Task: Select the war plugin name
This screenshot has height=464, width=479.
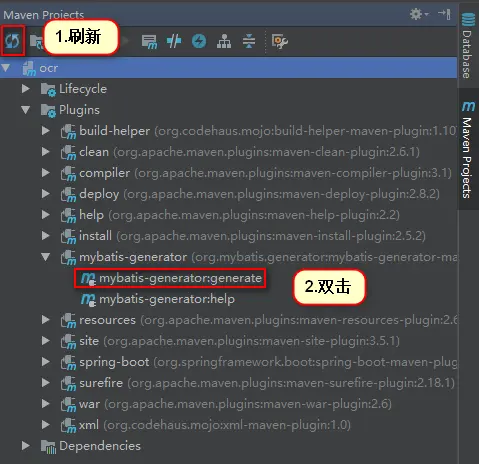Action: [x=89, y=404]
